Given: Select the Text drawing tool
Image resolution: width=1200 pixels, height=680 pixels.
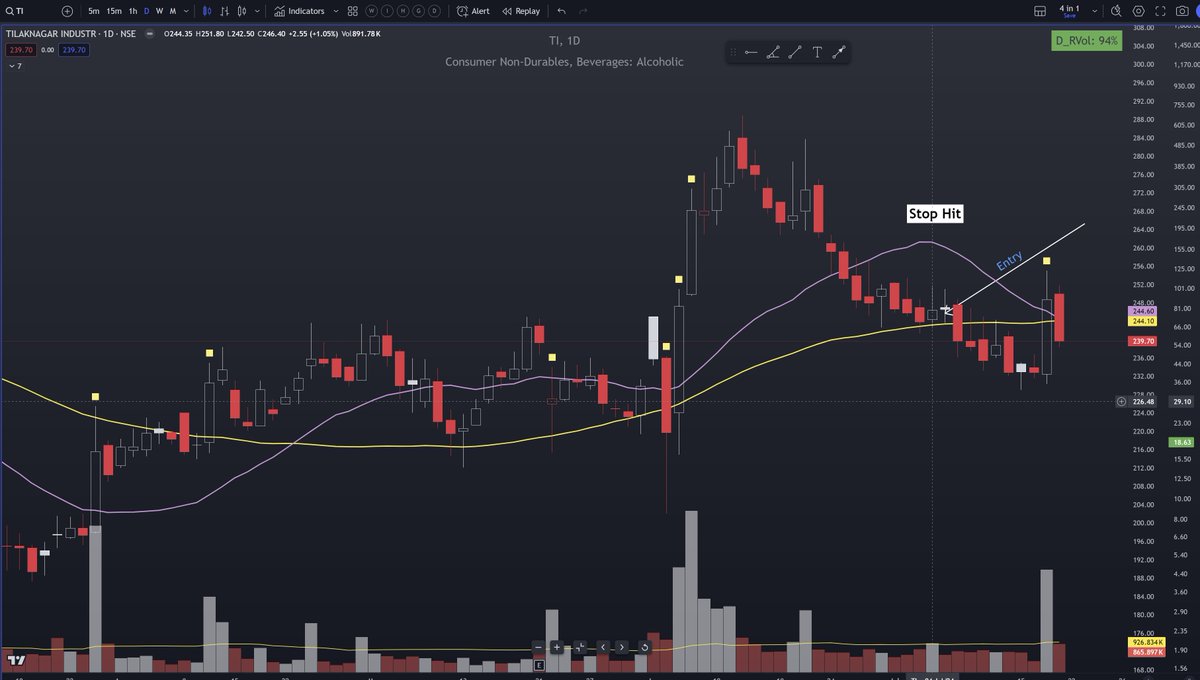Looking at the screenshot, I should pyautogui.click(x=817, y=52).
